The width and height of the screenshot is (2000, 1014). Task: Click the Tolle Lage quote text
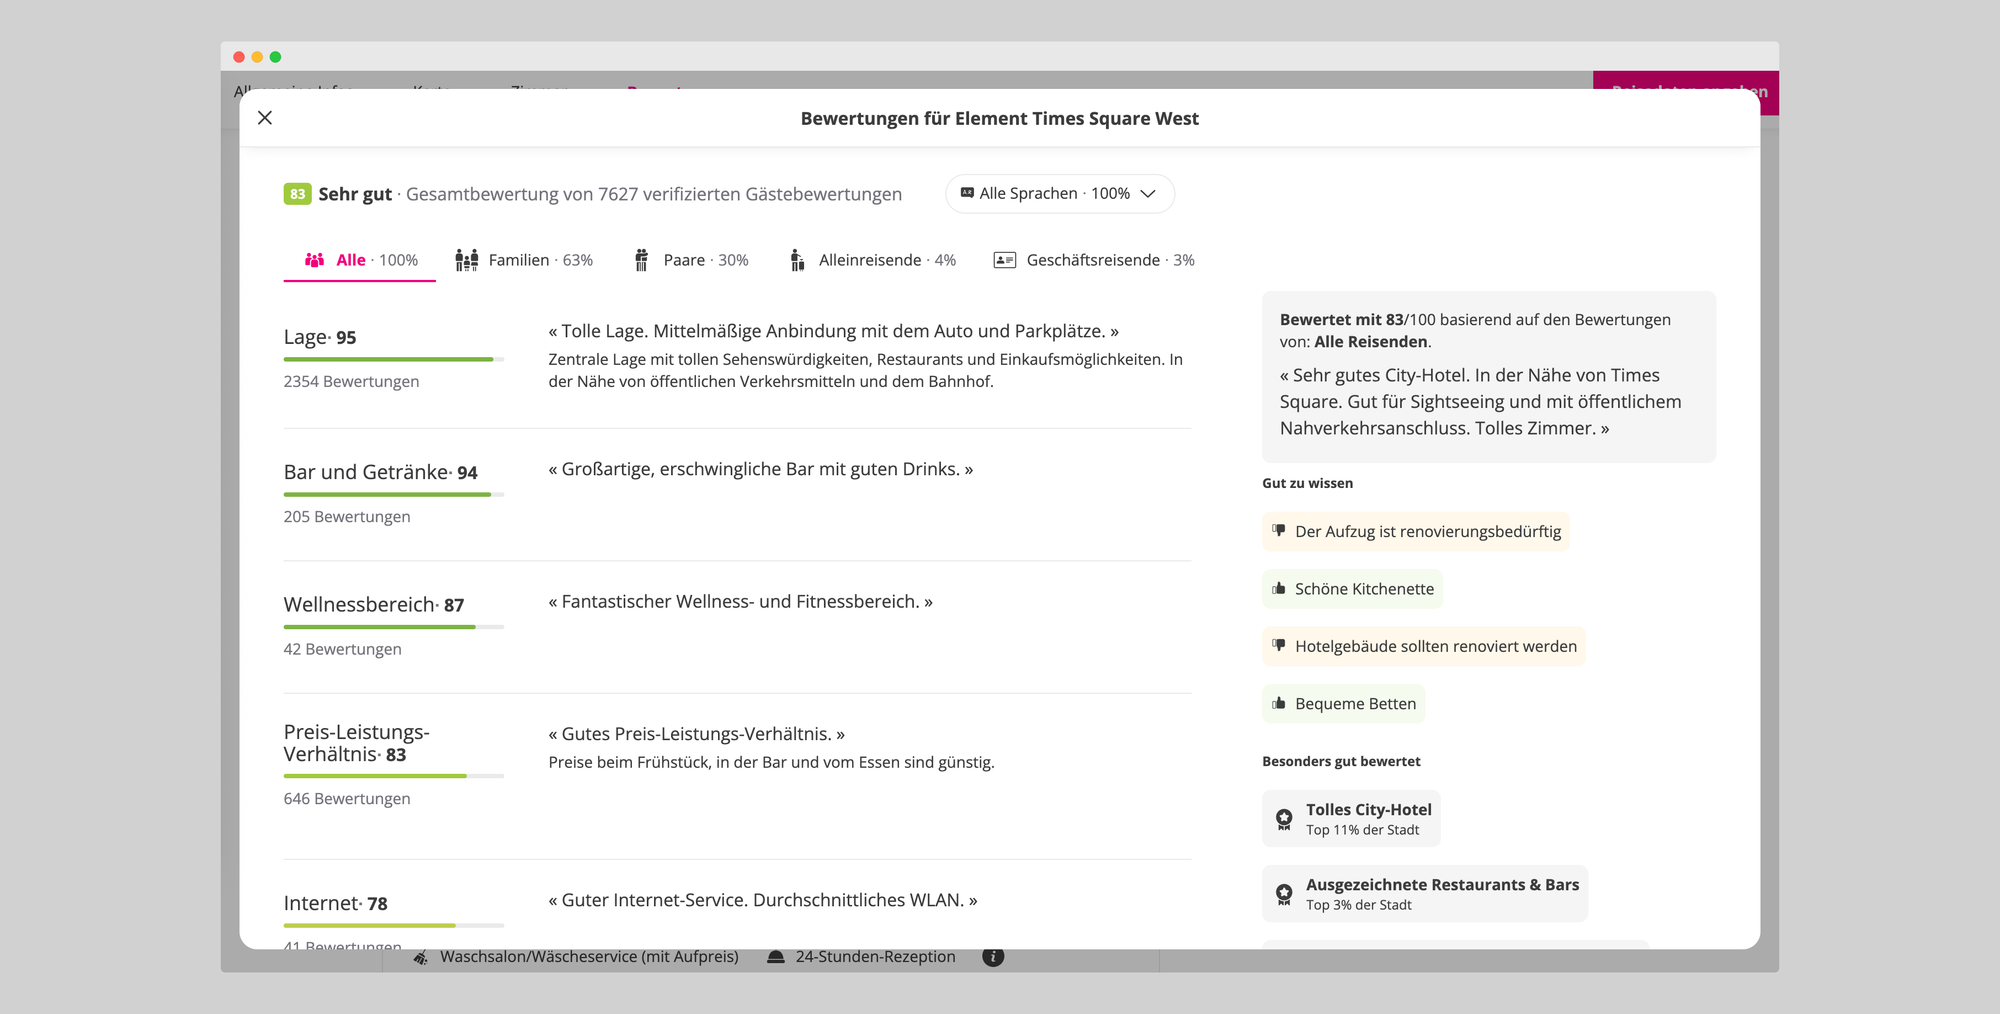tap(834, 331)
